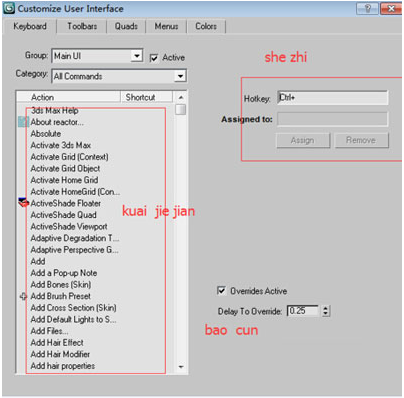The width and height of the screenshot is (404, 398).
Task: Select the 3ds Max Help action
Action: tap(55, 110)
